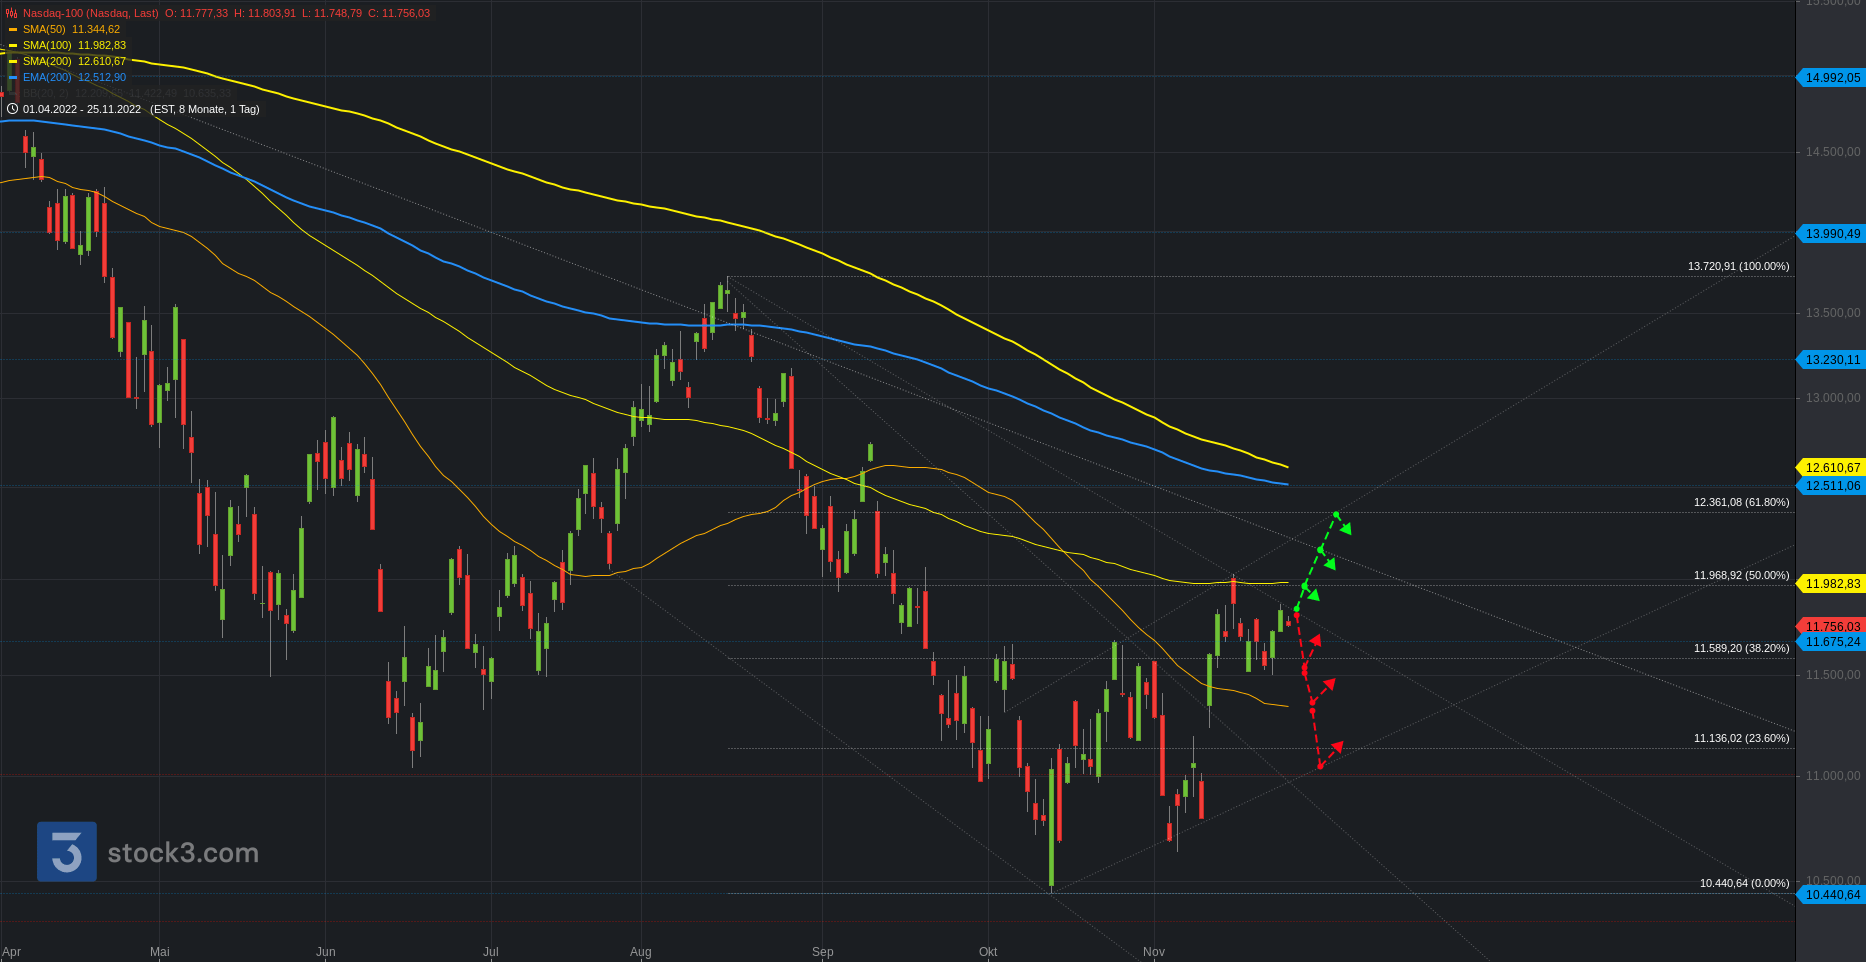Viewport: 1866px width, 962px height.
Task: Click 11.500,00 on the price axis
Action: click(1832, 675)
